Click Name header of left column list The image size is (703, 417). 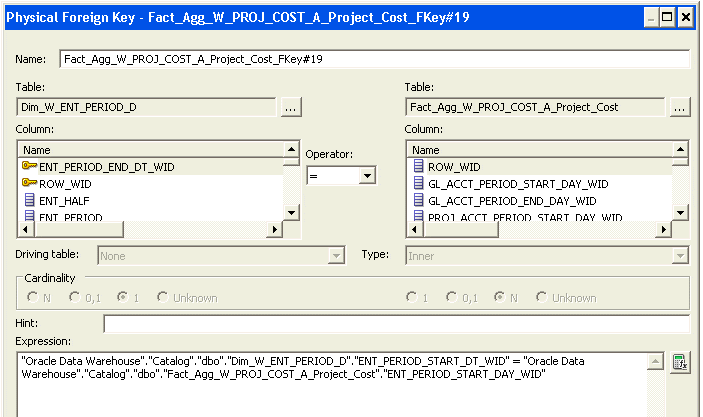151,150
